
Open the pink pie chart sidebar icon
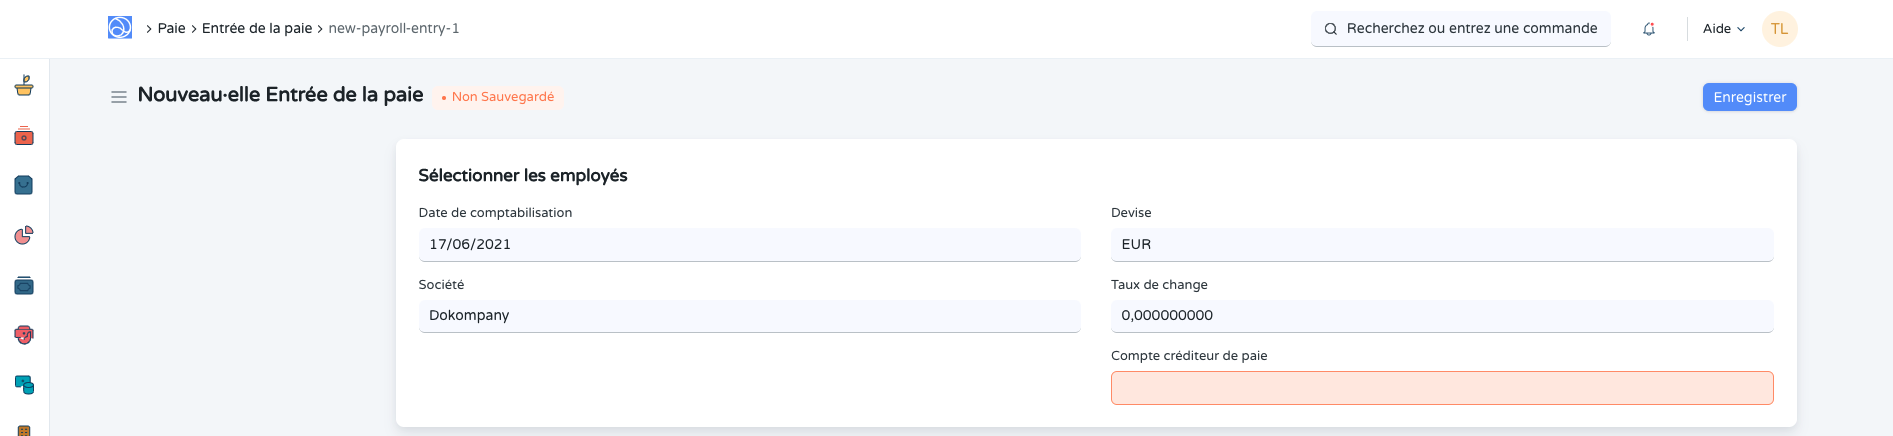24,235
